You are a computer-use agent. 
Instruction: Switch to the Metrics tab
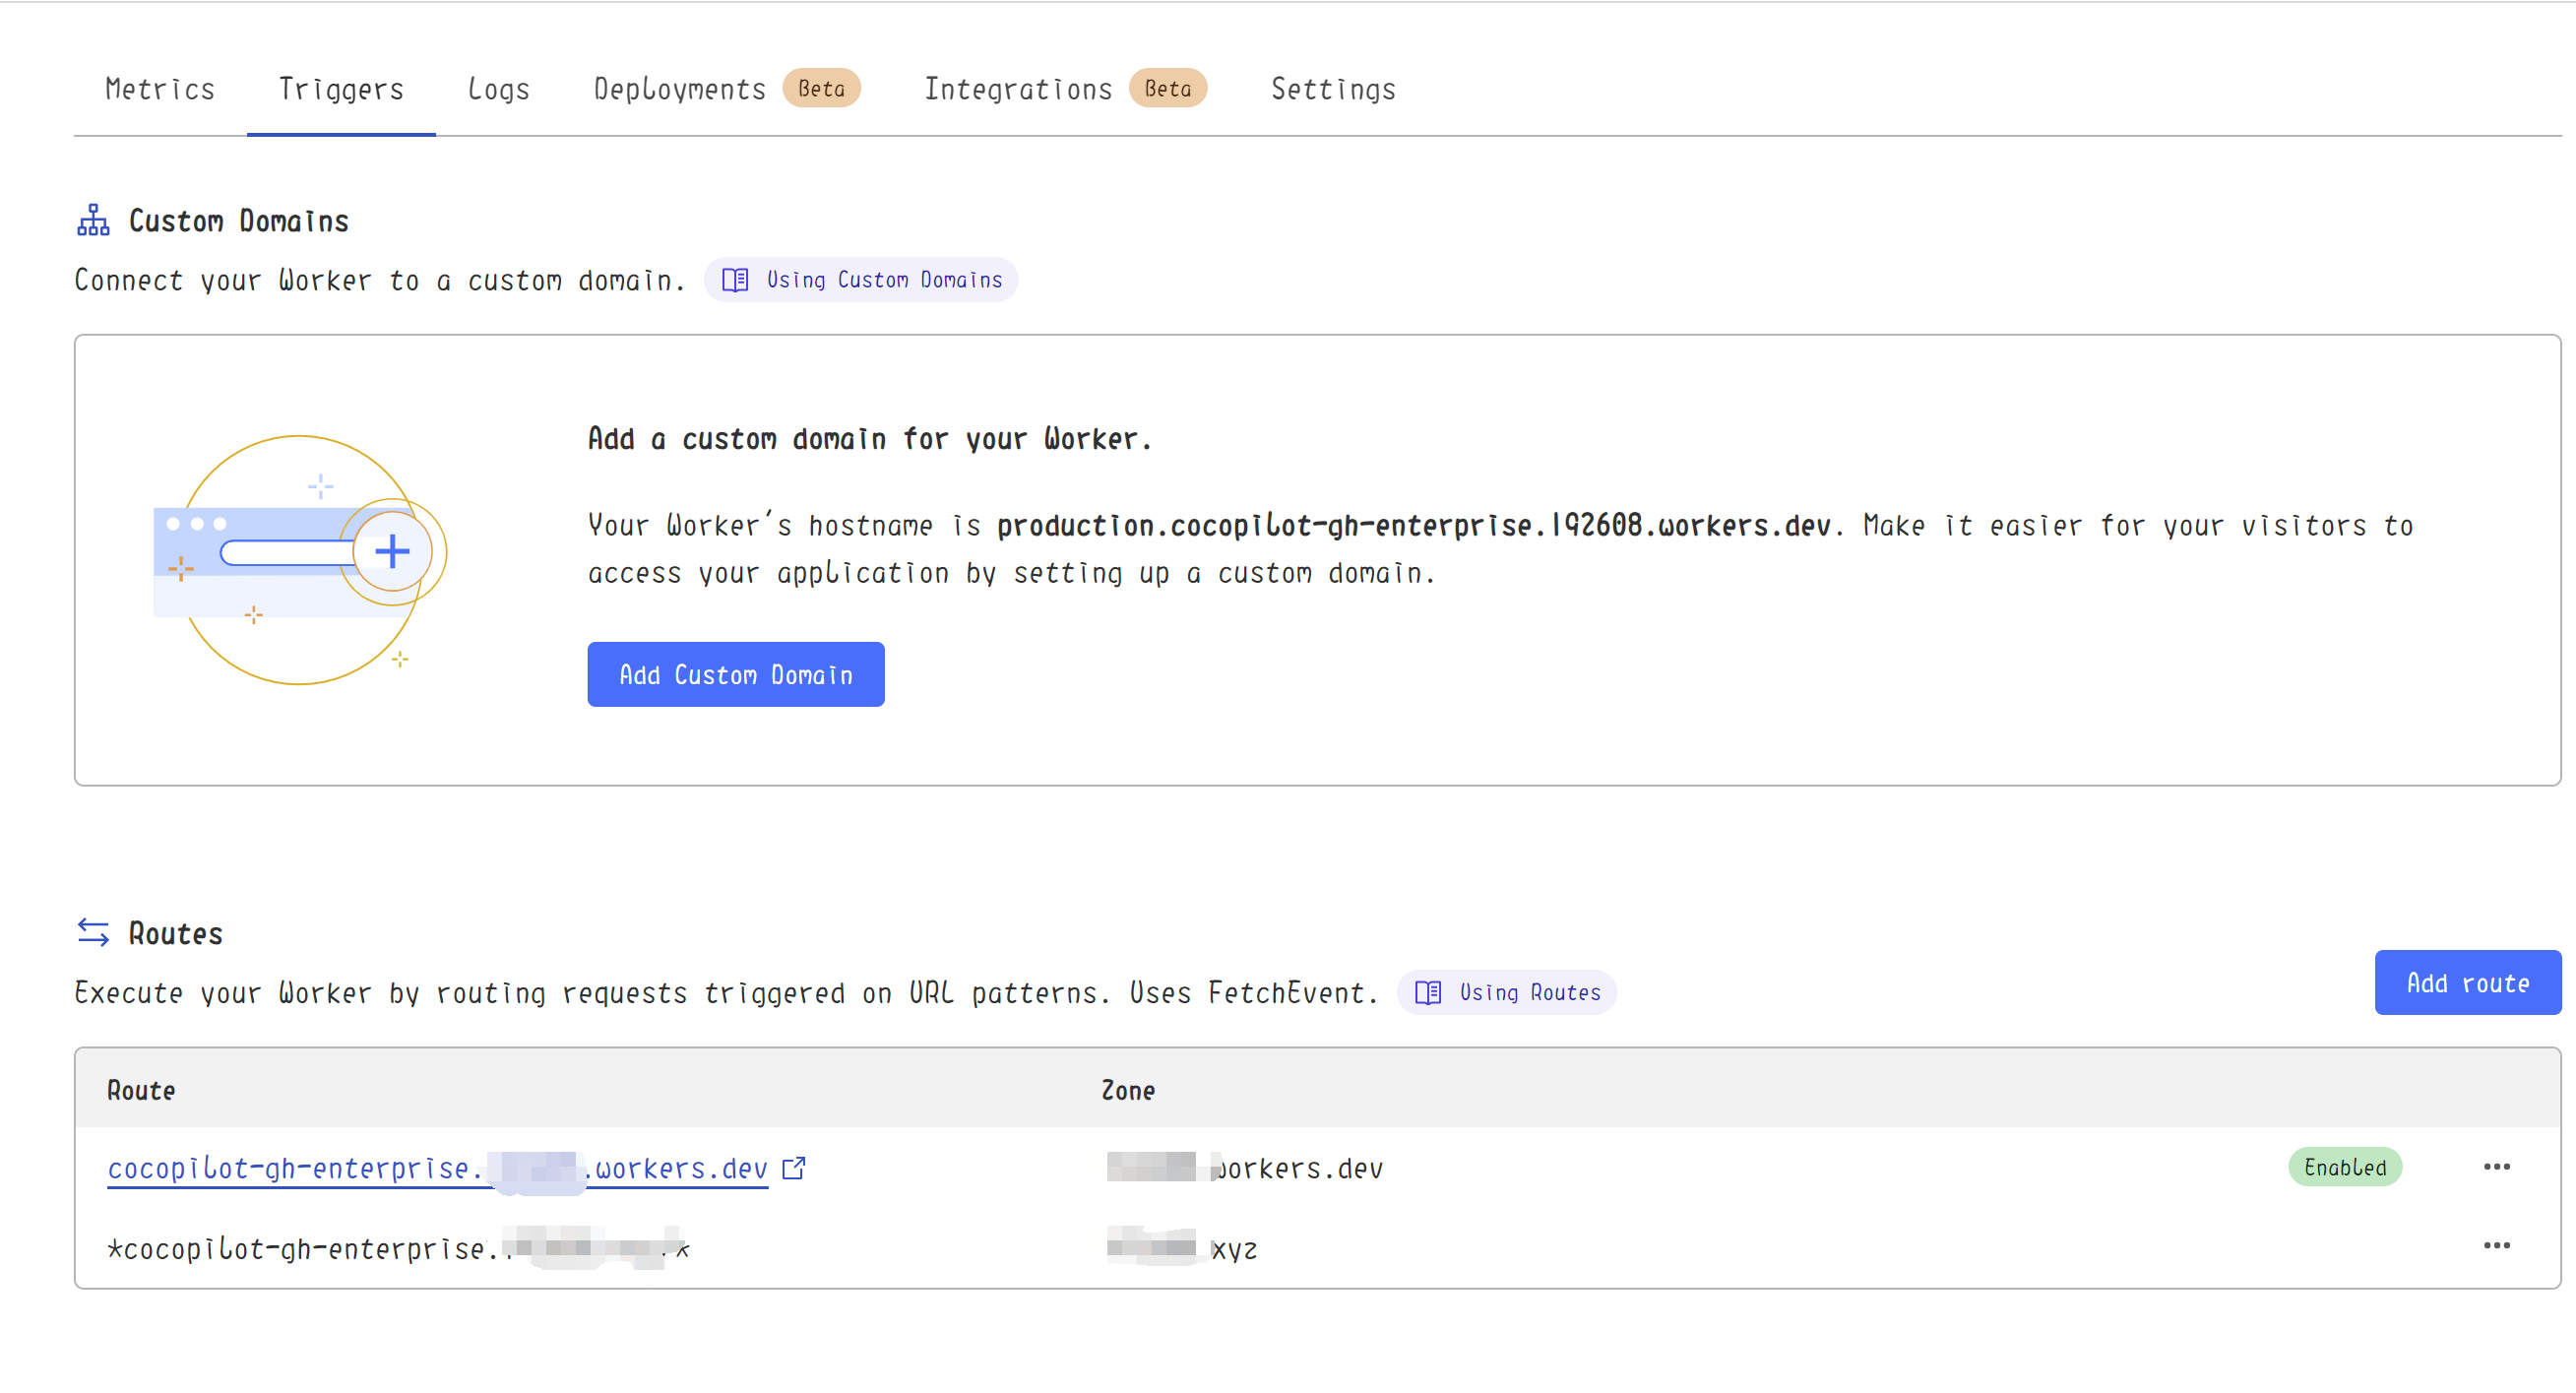pos(160,89)
